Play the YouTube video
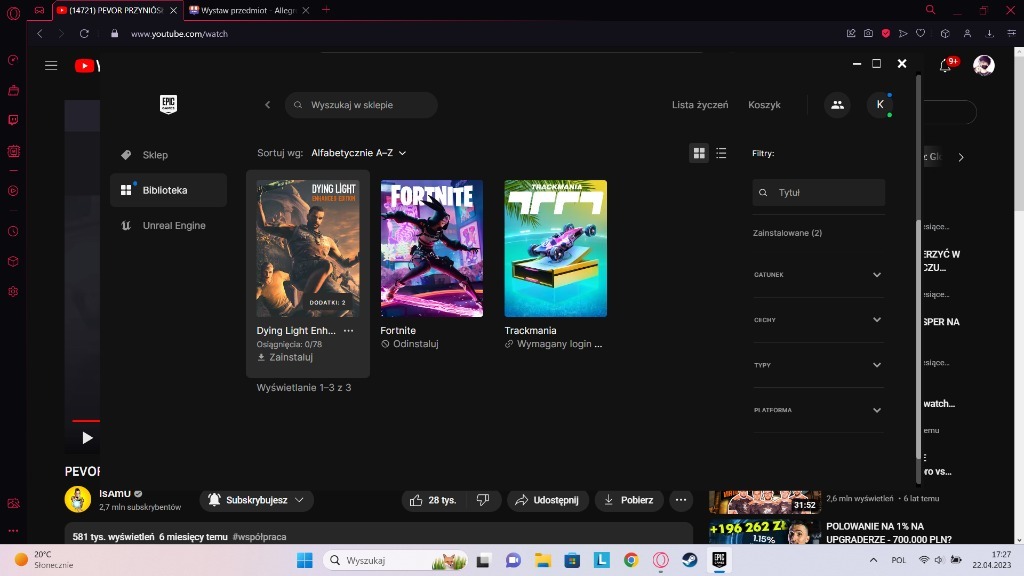 pyautogui.click(x=87, y=438)
